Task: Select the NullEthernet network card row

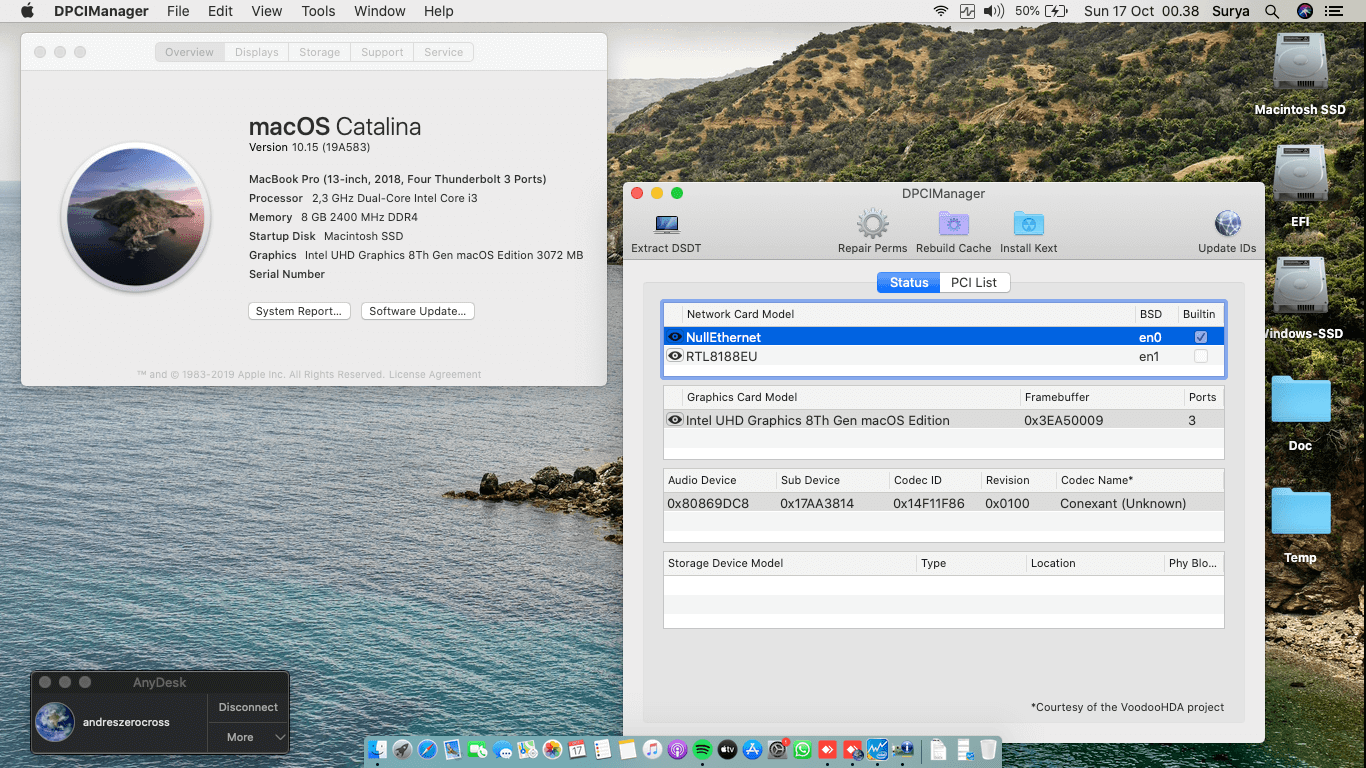Action: (x=943, y=337)
